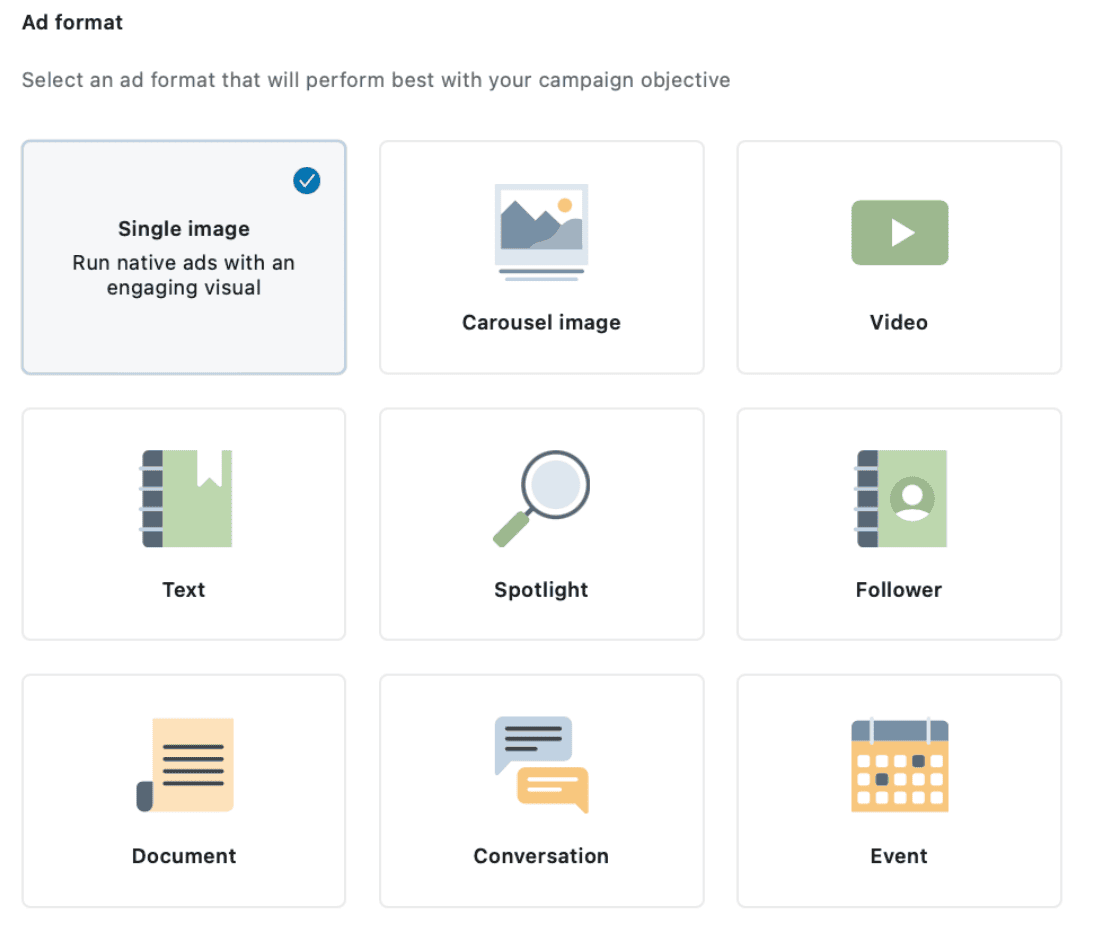The image size is (1120, 936).
Task: Click the 'Ad format' heading
Action: [72, 22]
